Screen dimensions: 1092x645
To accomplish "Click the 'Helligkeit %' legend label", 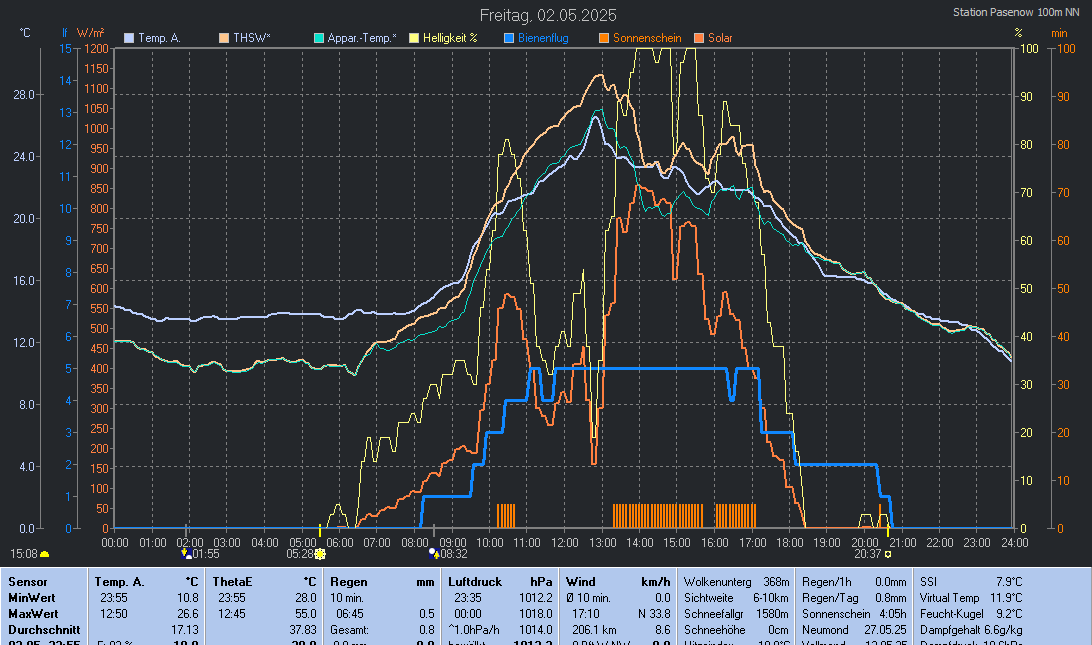I will (450, 38).
